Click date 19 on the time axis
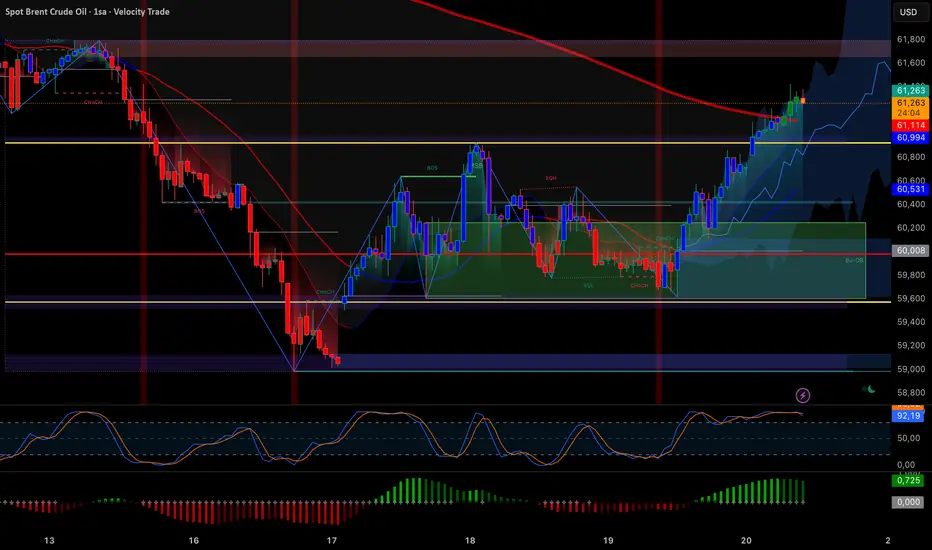Image resolution: width=932 pixels, height=550 pixels. pos(608,540)
